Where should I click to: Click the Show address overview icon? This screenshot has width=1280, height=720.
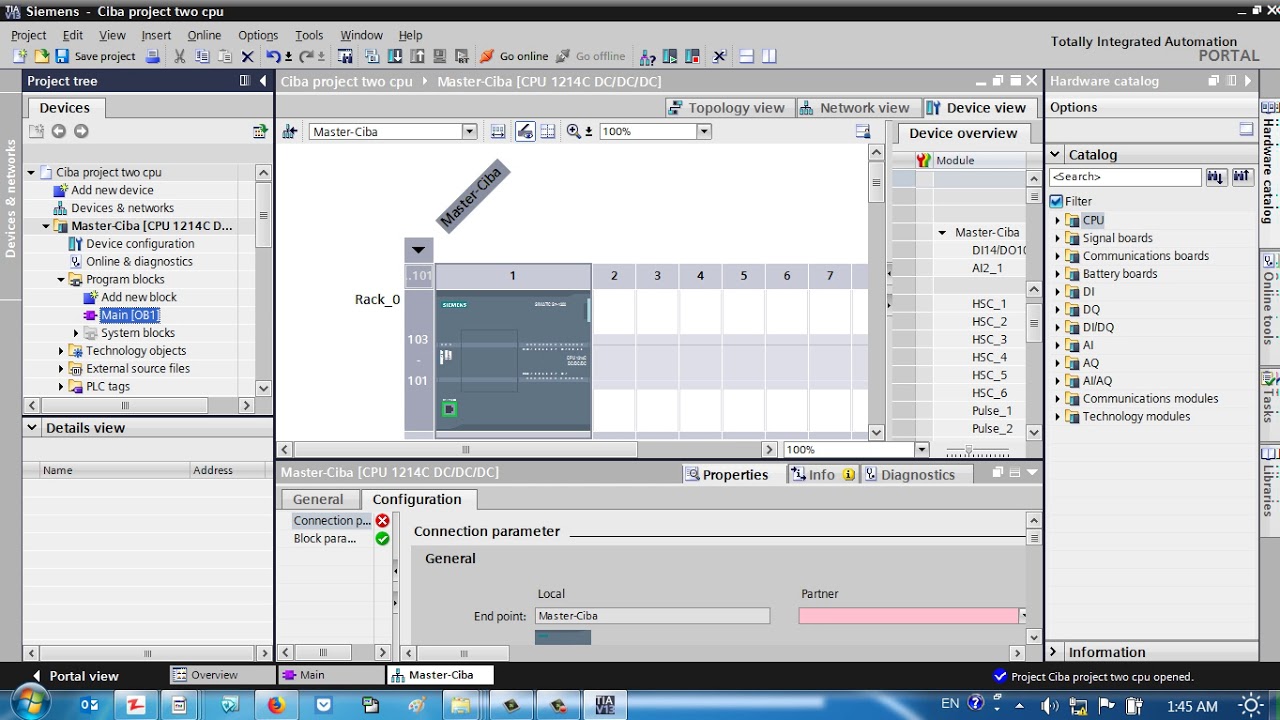click(497, 131)
